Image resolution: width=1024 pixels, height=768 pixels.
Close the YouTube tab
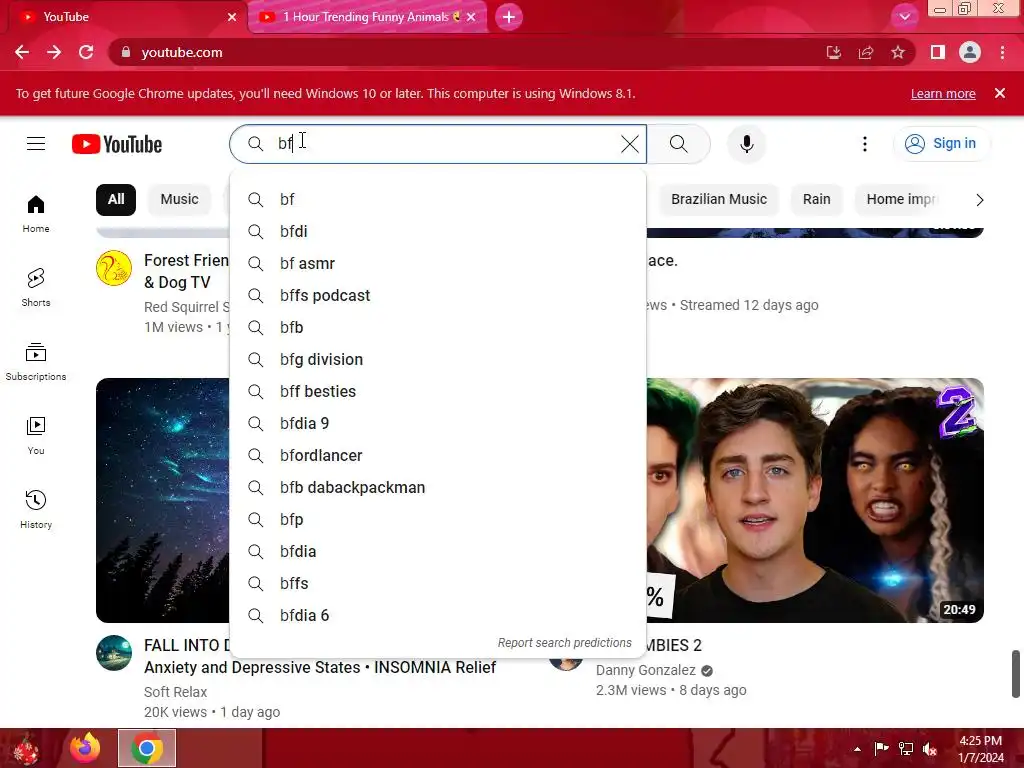pyautogui.click(x=232, y=17)
